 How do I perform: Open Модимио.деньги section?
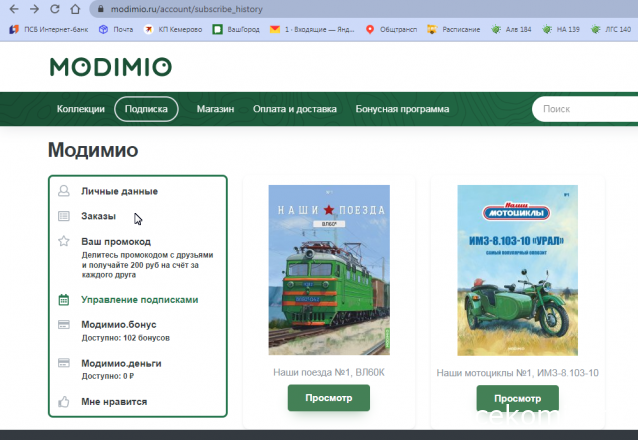[x=121, y=363]
